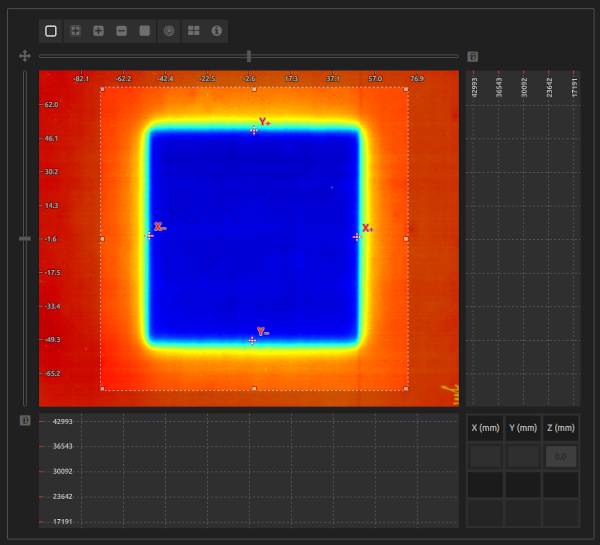Click the 62.0 label on vertical axis
This screenshot has height=545, width=600.
pos(51,104)
